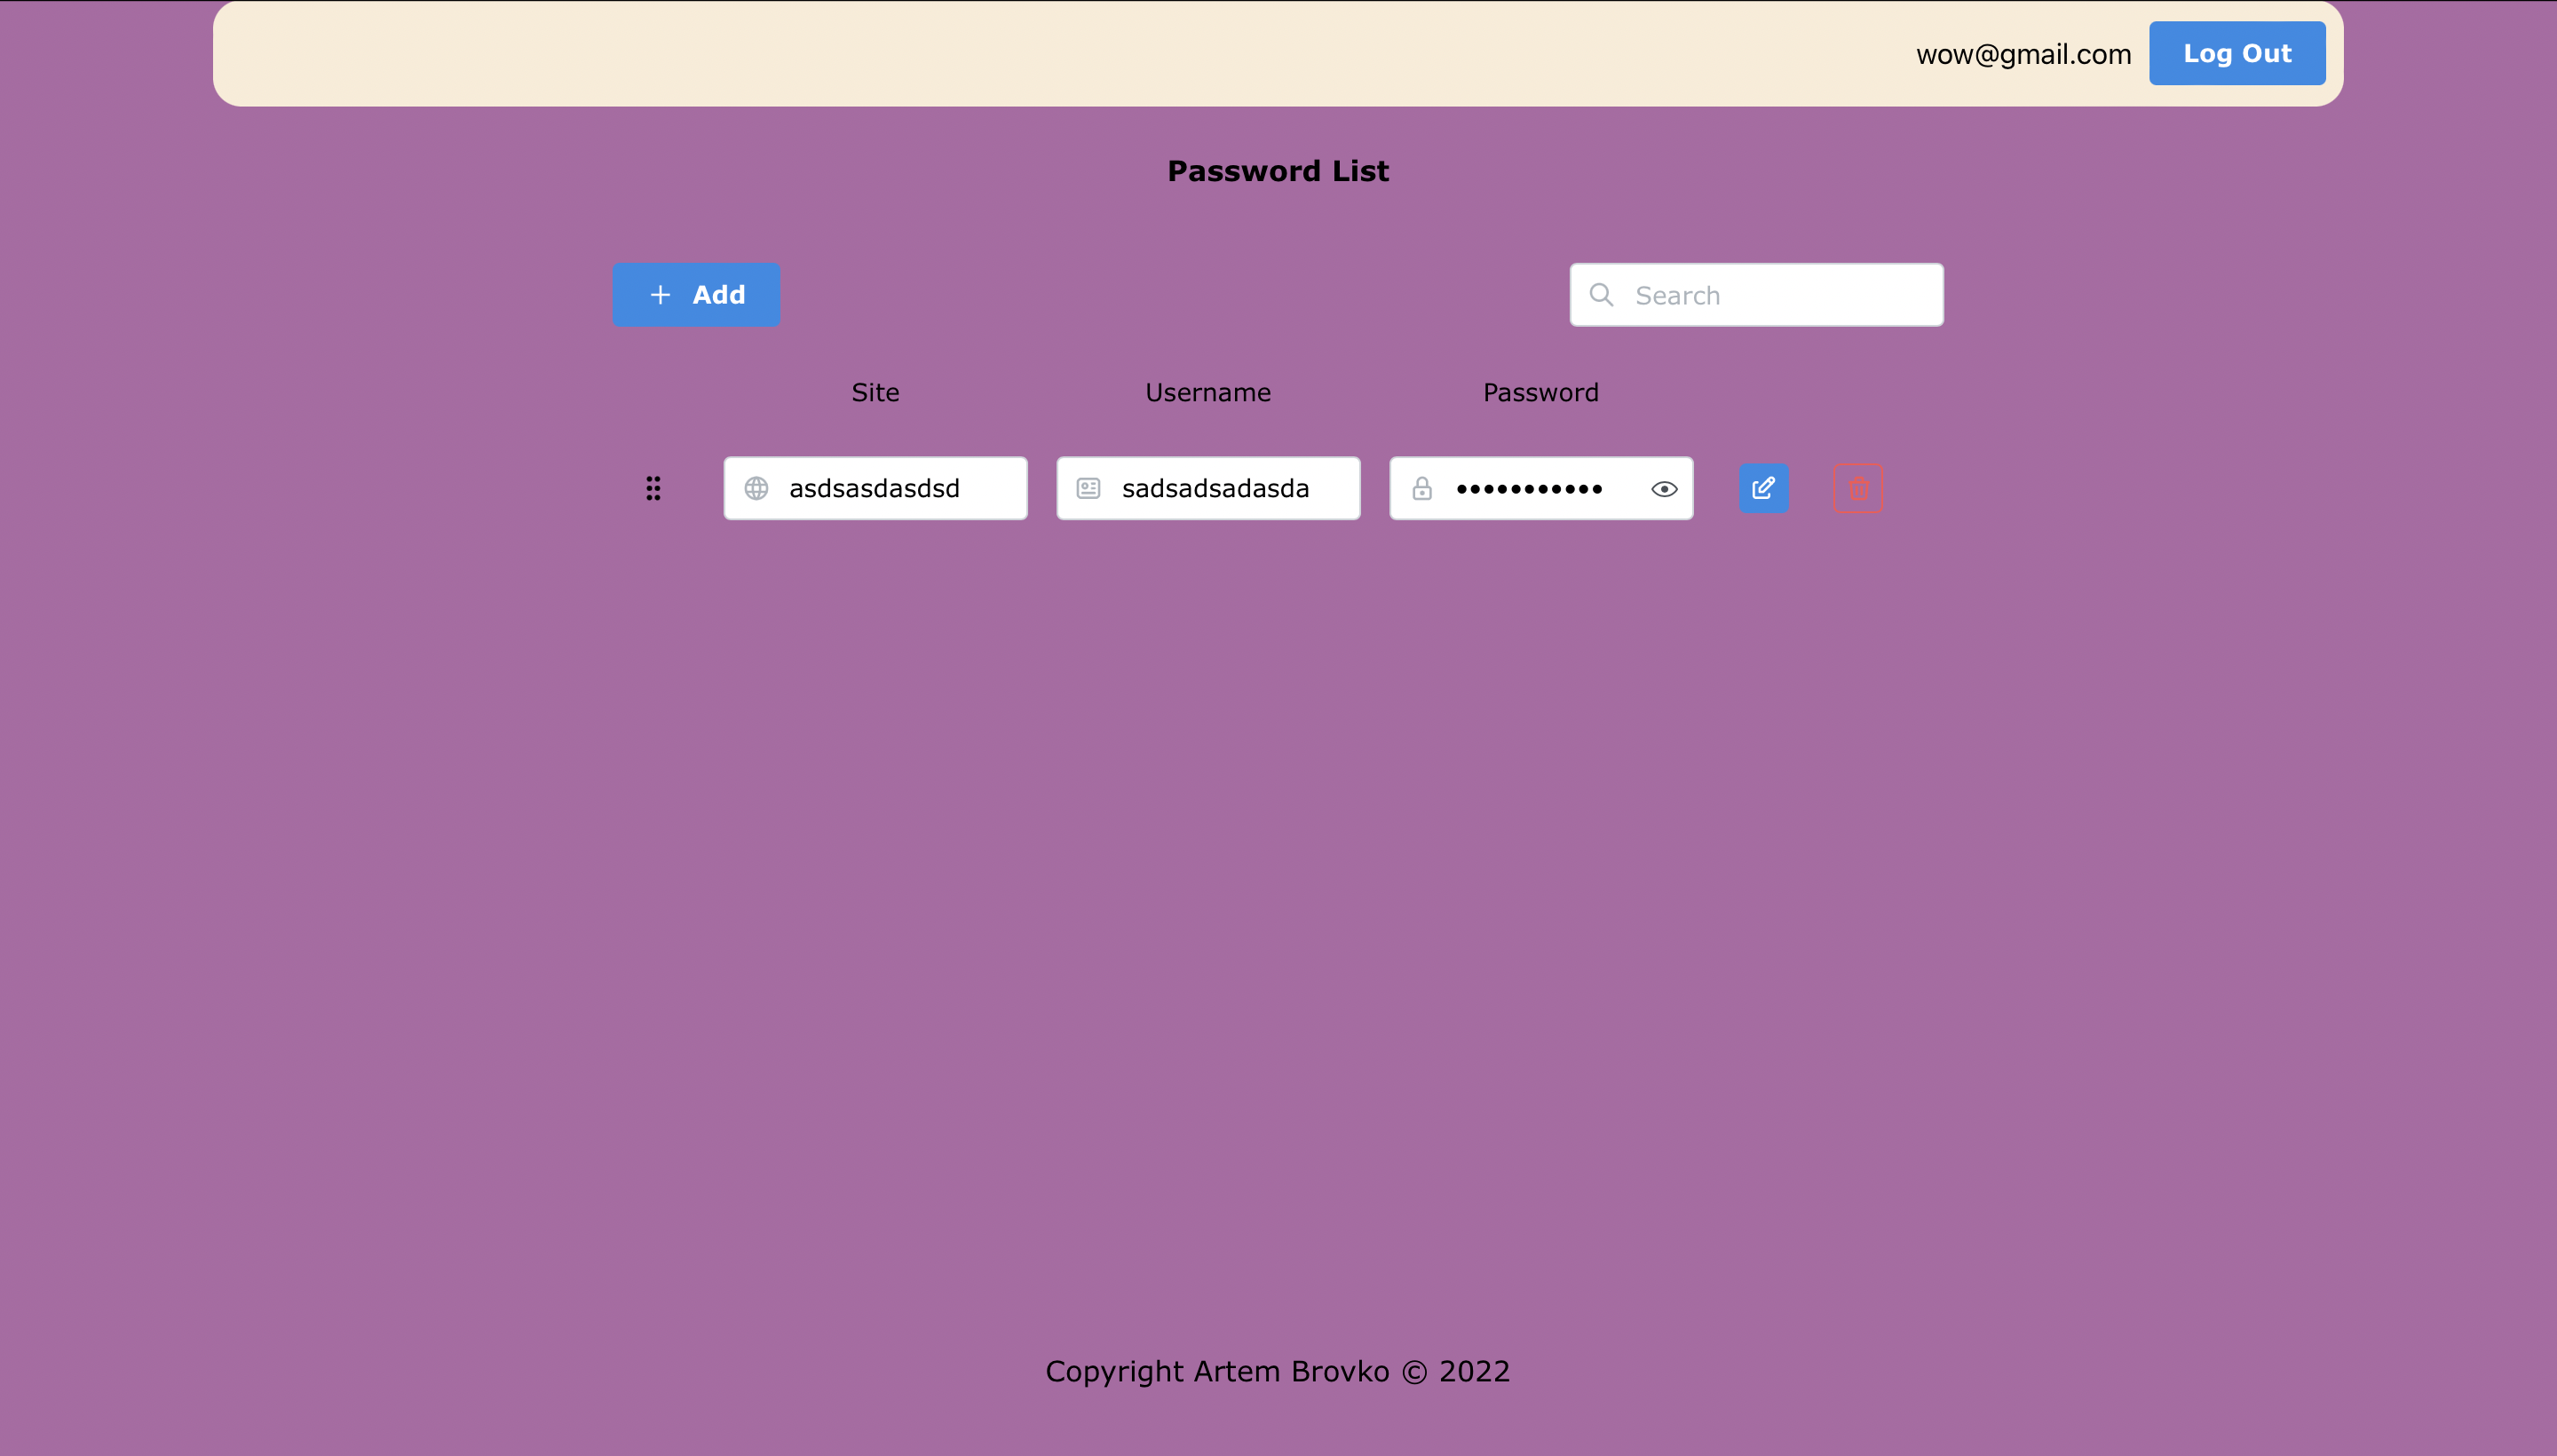This screenshot has width=2557, height=1456.
Task: Click the ID card icon in Username field
Action: pos(1088,488)
